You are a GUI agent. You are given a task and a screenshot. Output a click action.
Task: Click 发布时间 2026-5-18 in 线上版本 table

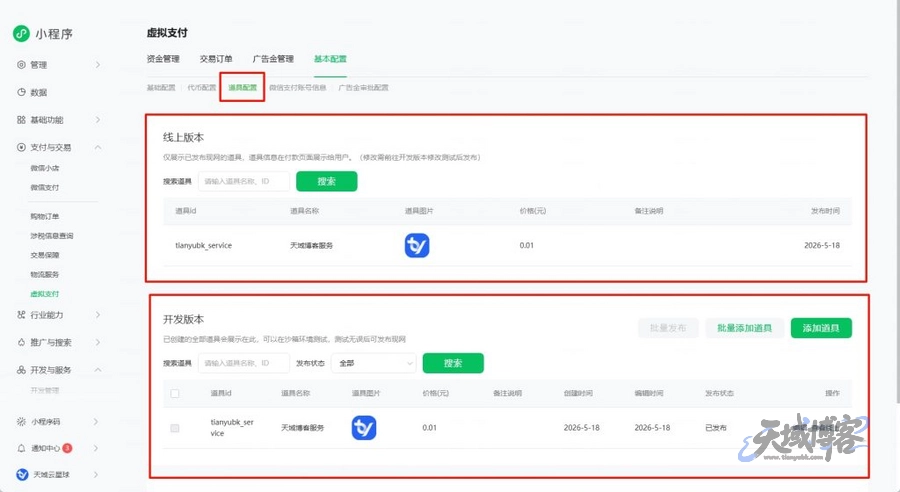(822, 245)
